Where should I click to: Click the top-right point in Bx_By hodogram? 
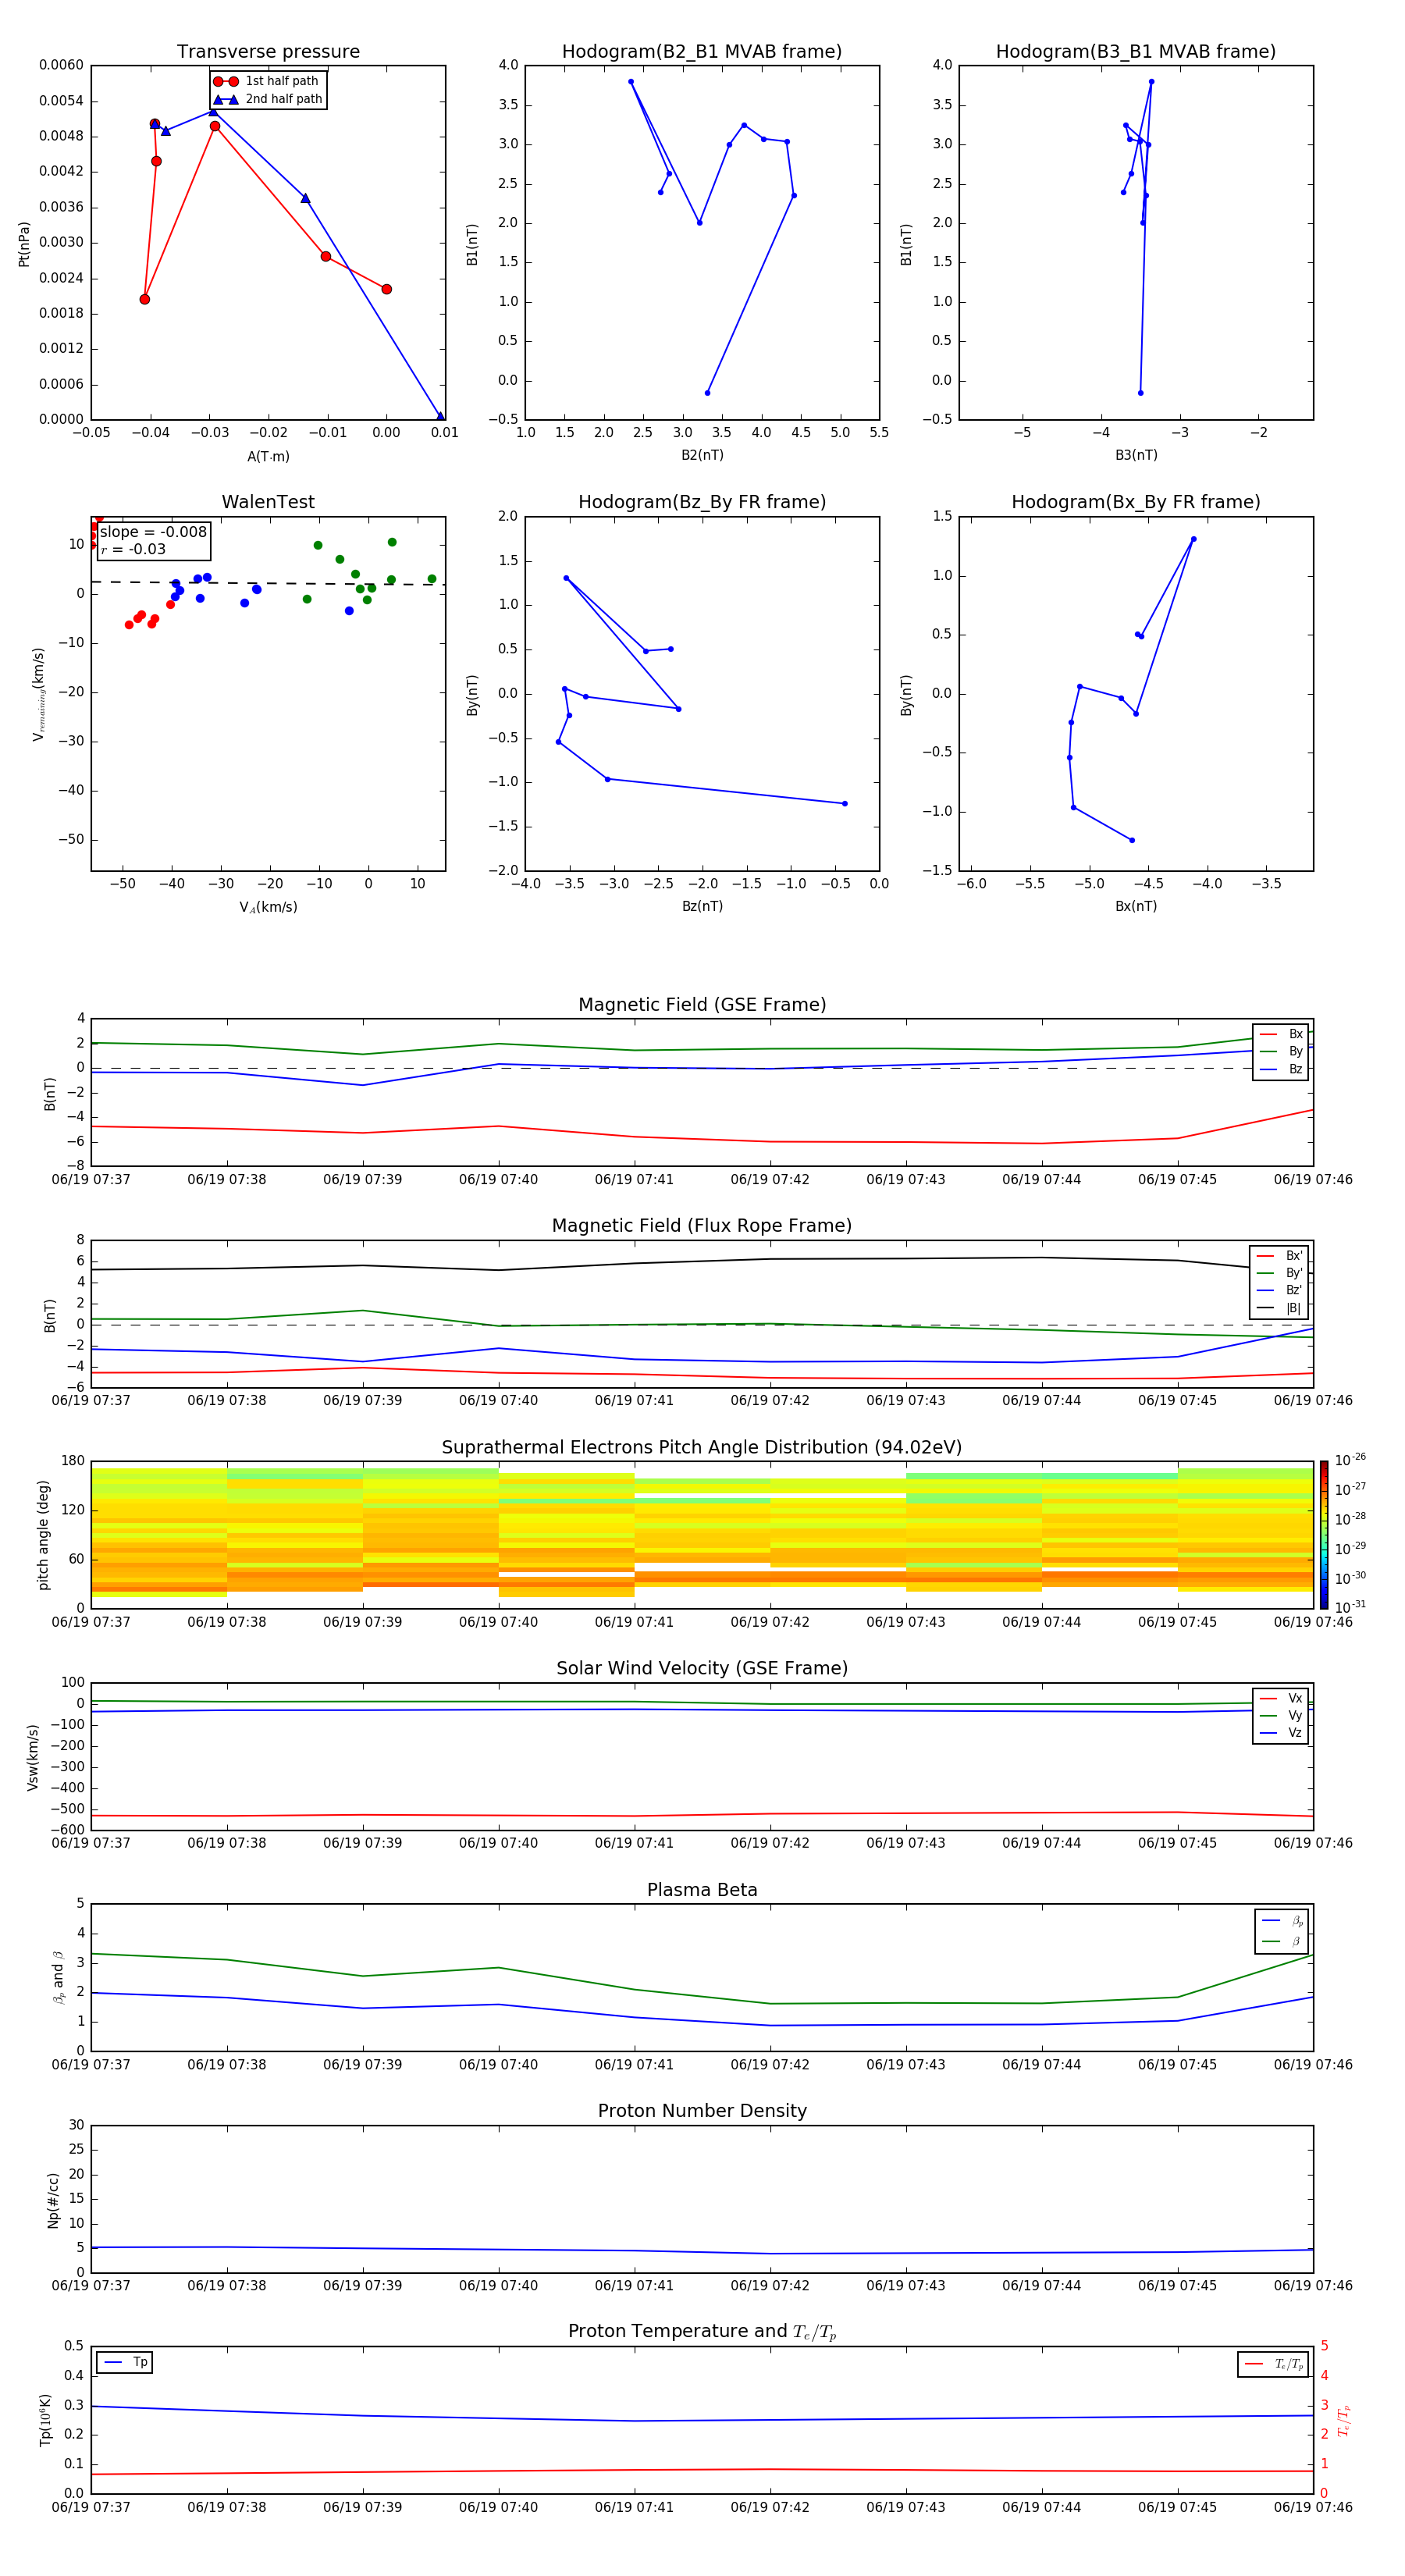point(1193,539)
